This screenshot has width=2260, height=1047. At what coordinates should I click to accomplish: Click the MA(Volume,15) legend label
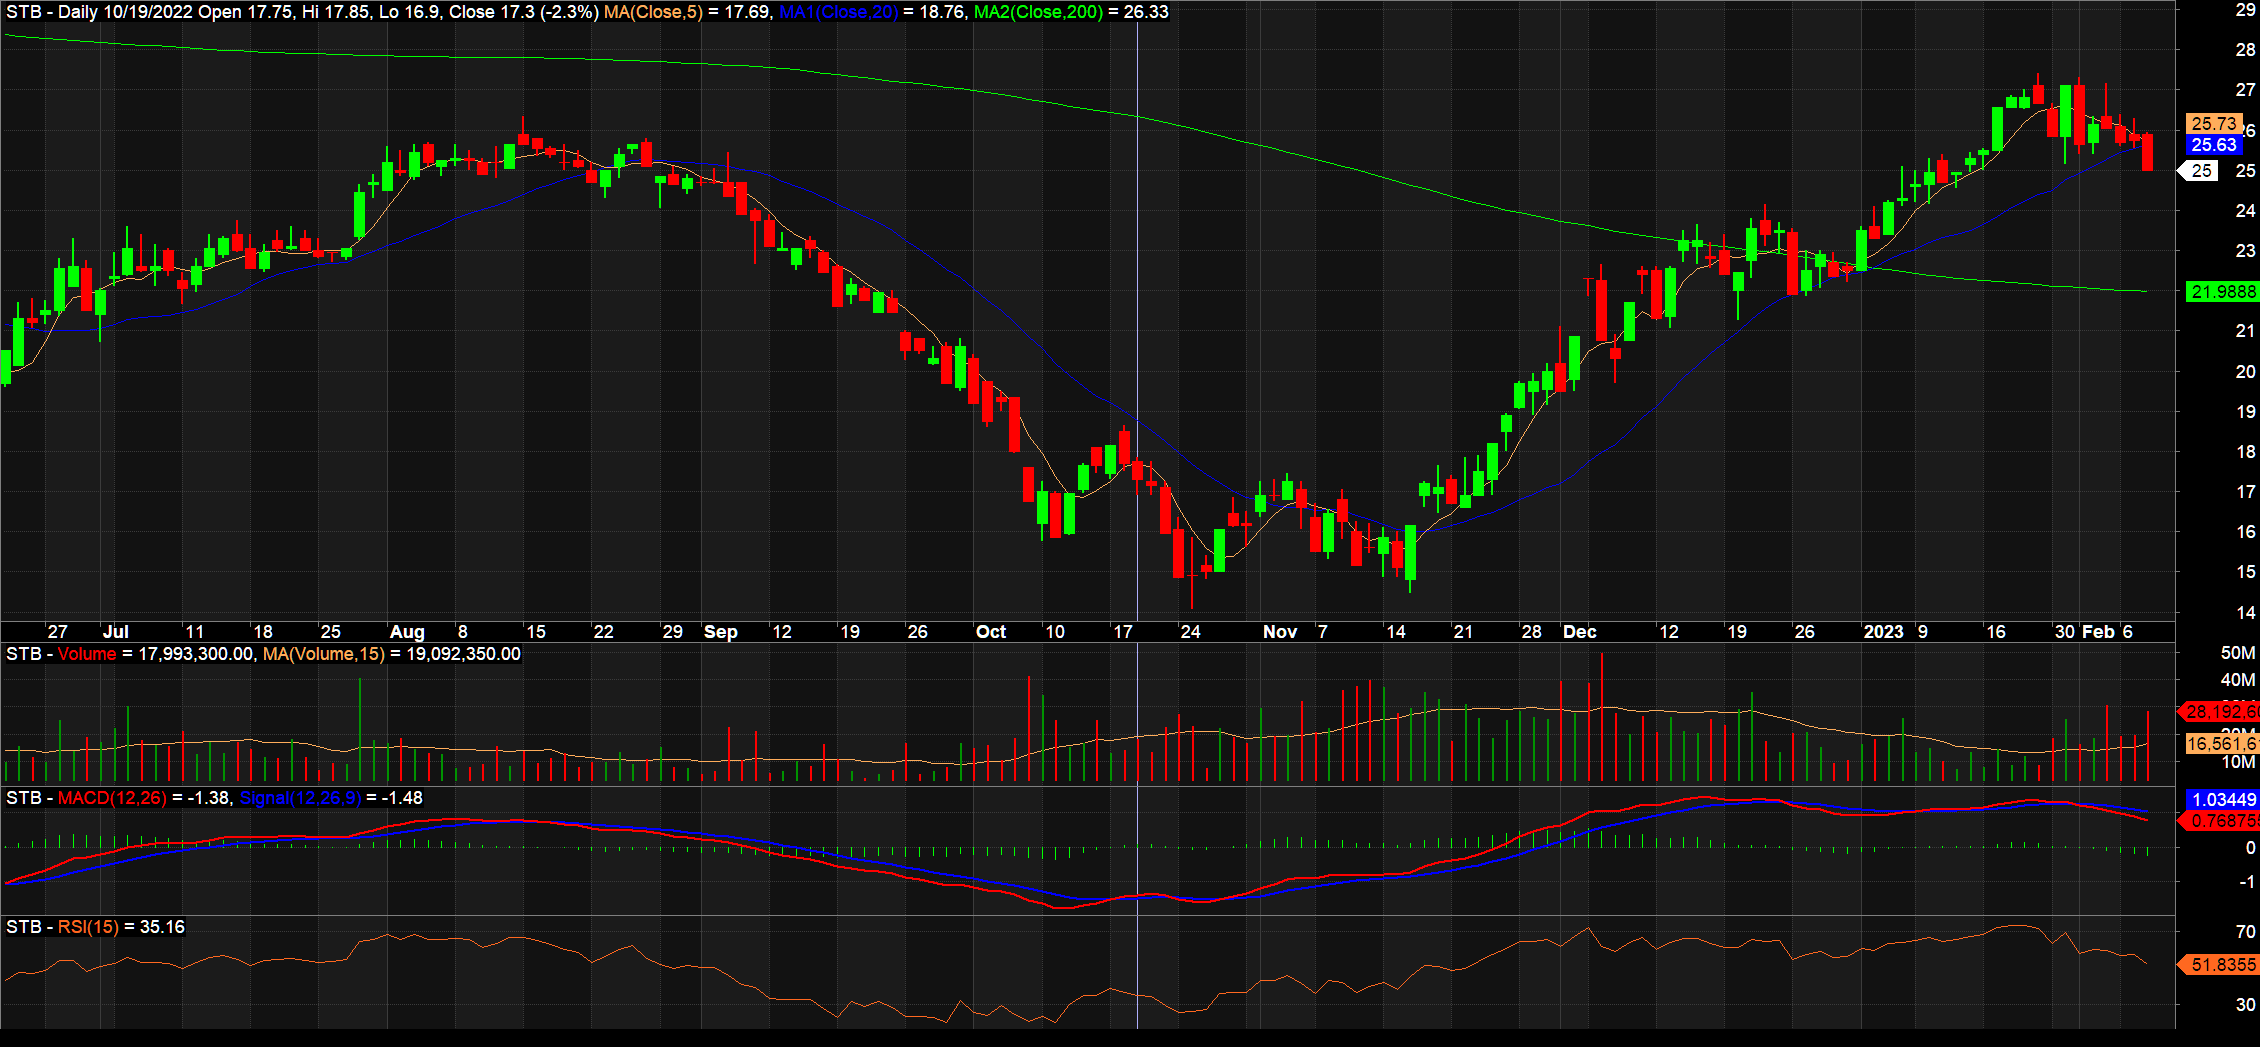pos(323,654)
